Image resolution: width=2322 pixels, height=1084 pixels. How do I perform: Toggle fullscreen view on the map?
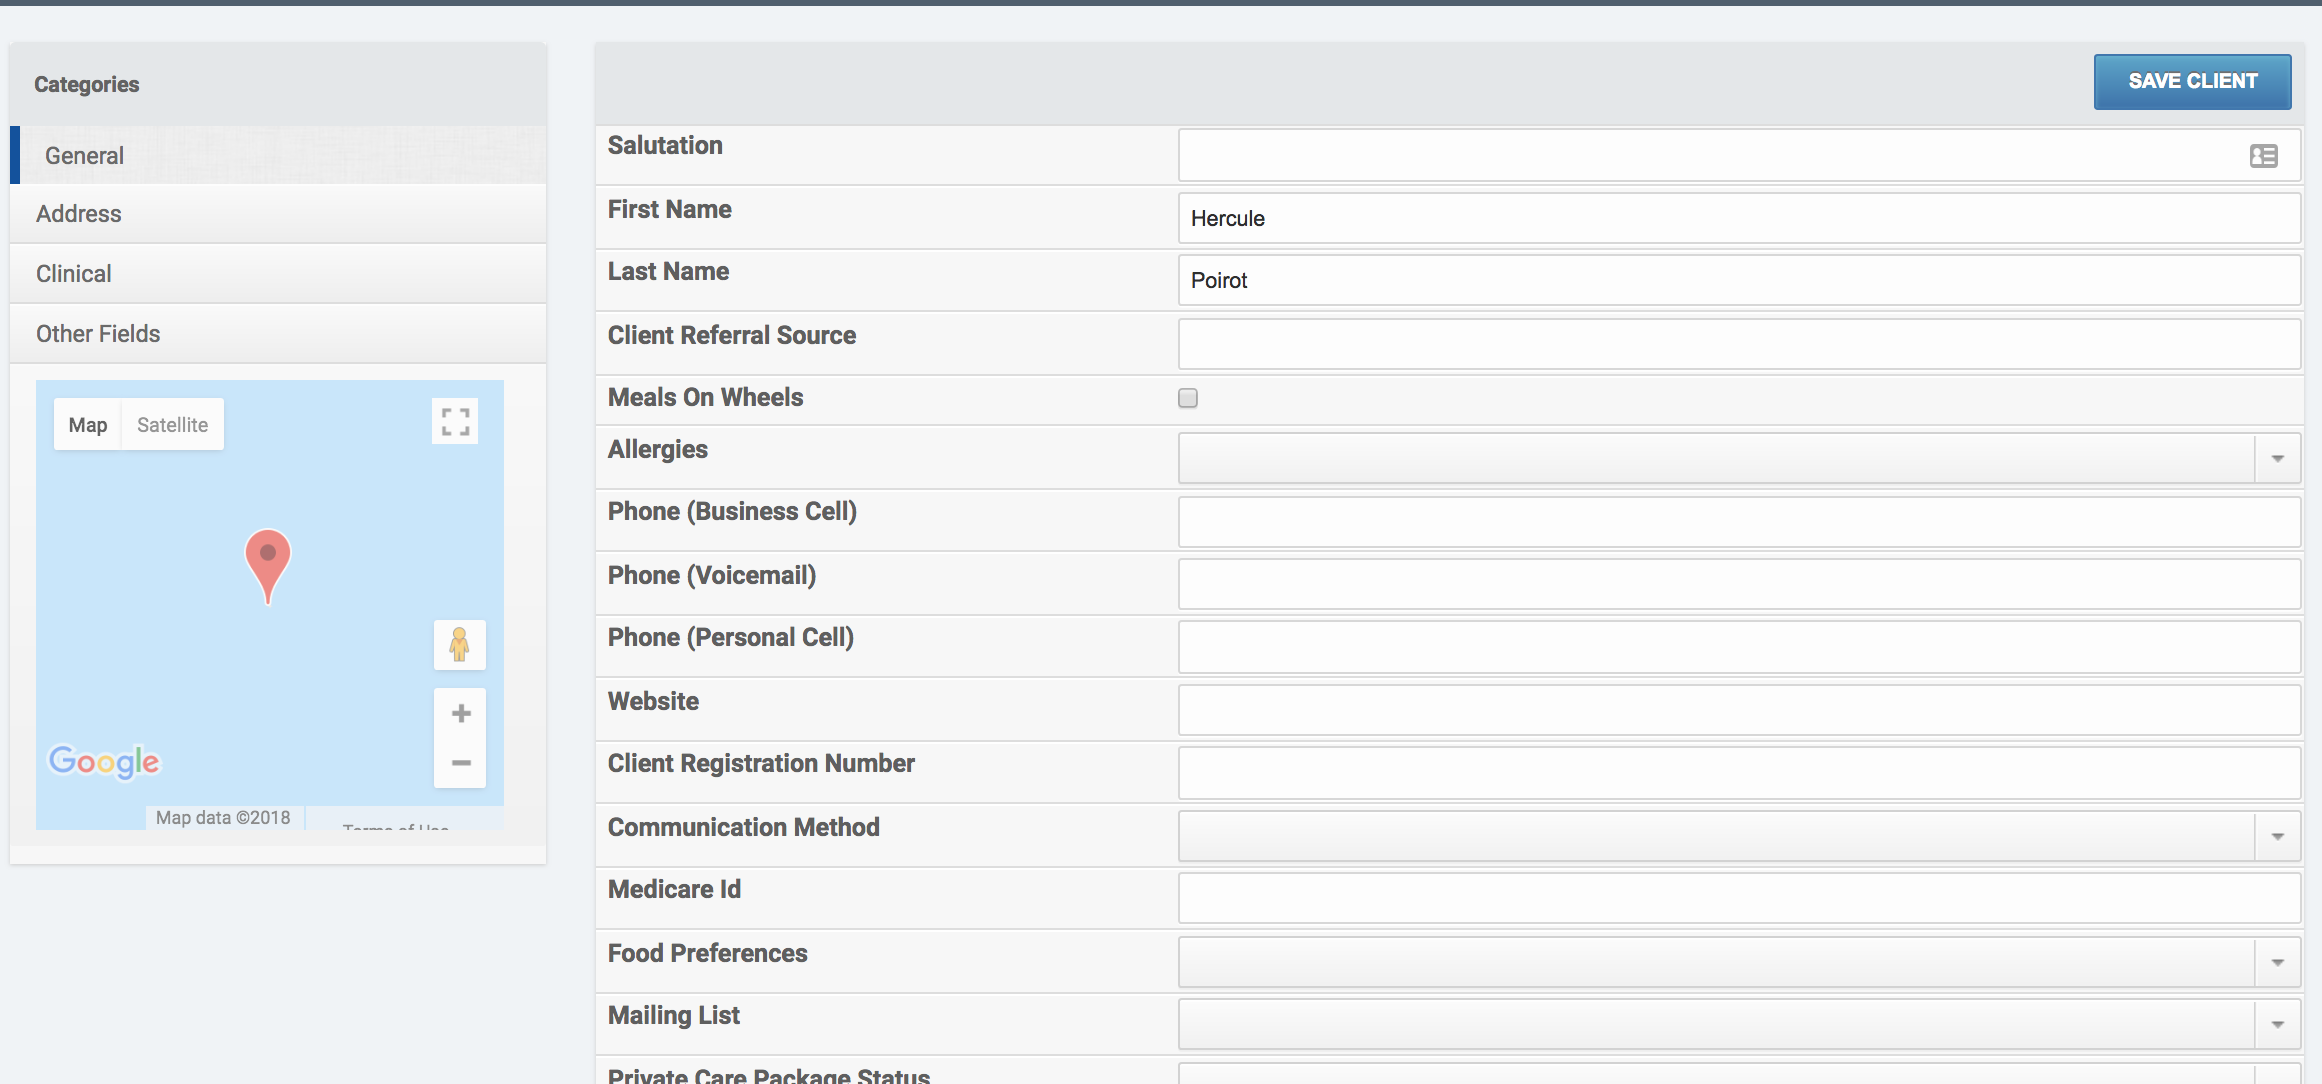pyautogui.click(x=455, y=422)
